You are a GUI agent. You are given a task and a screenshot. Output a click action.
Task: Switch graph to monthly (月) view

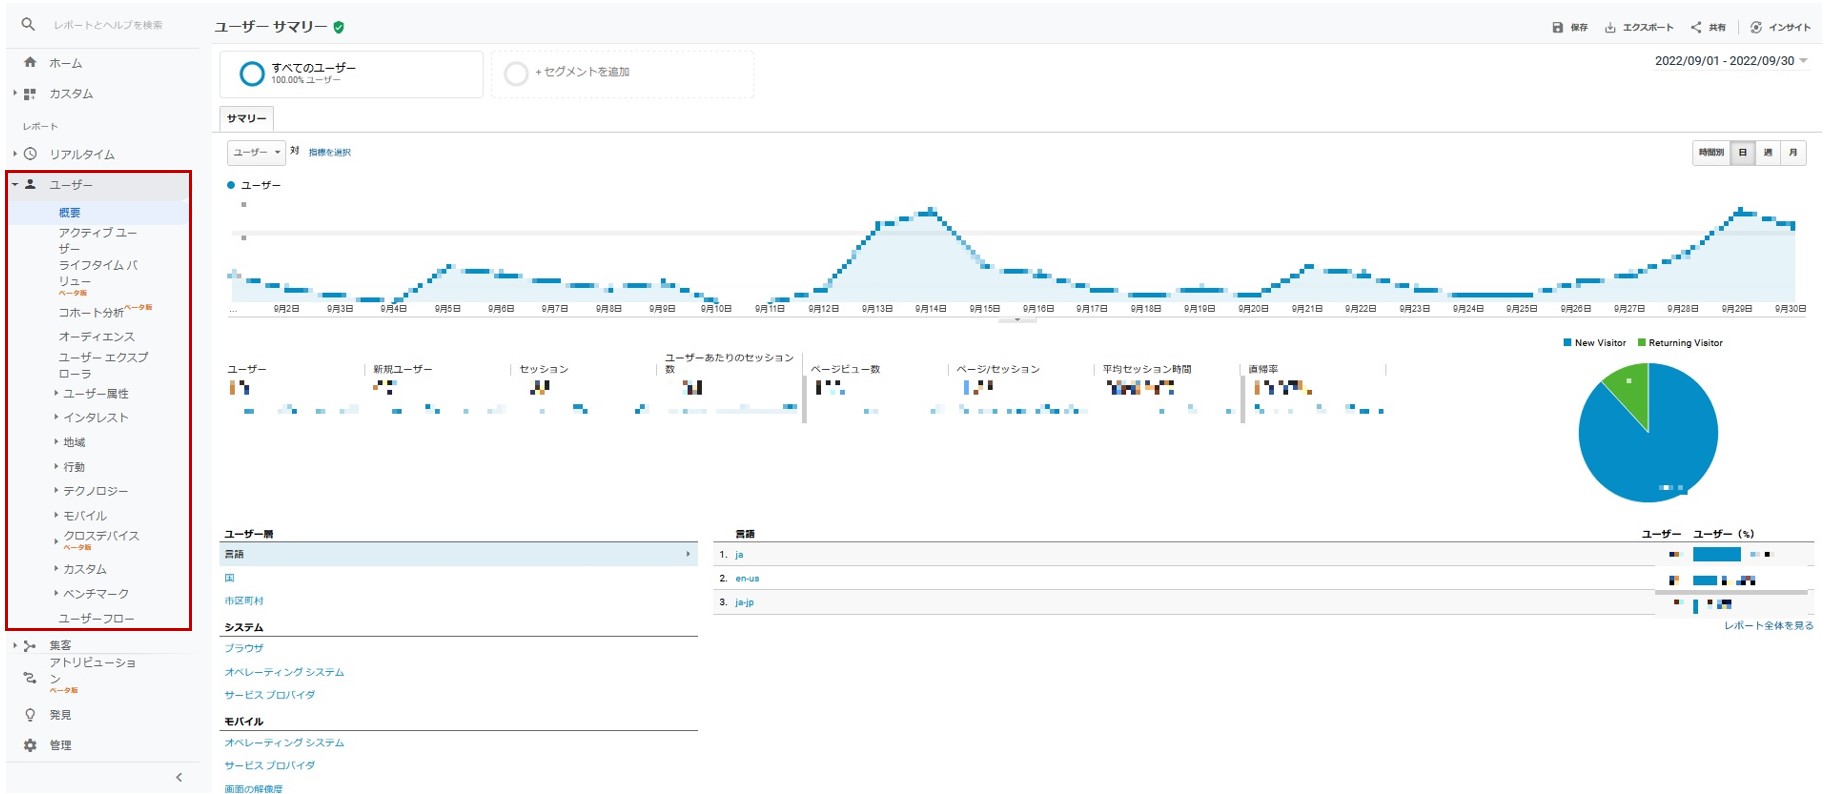1793,153
